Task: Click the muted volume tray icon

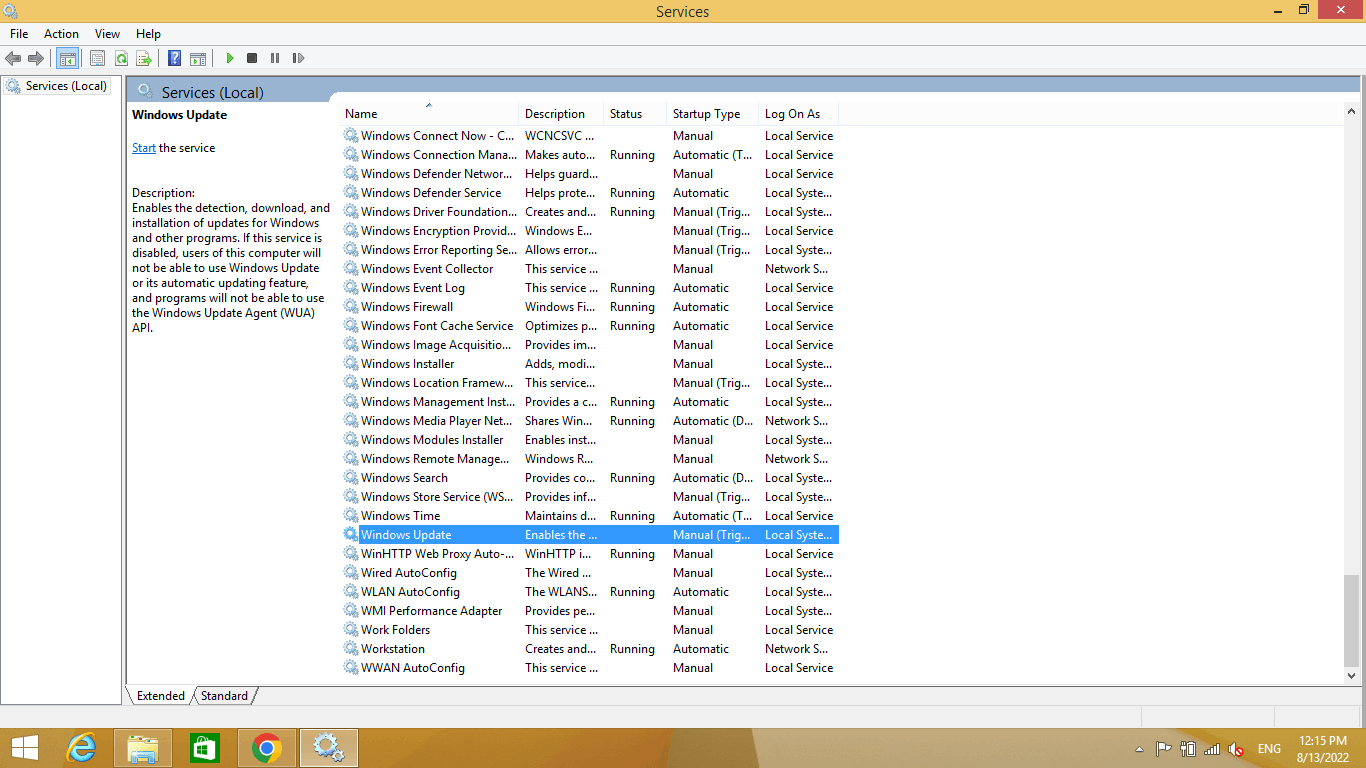Action: coord(1236,748)
